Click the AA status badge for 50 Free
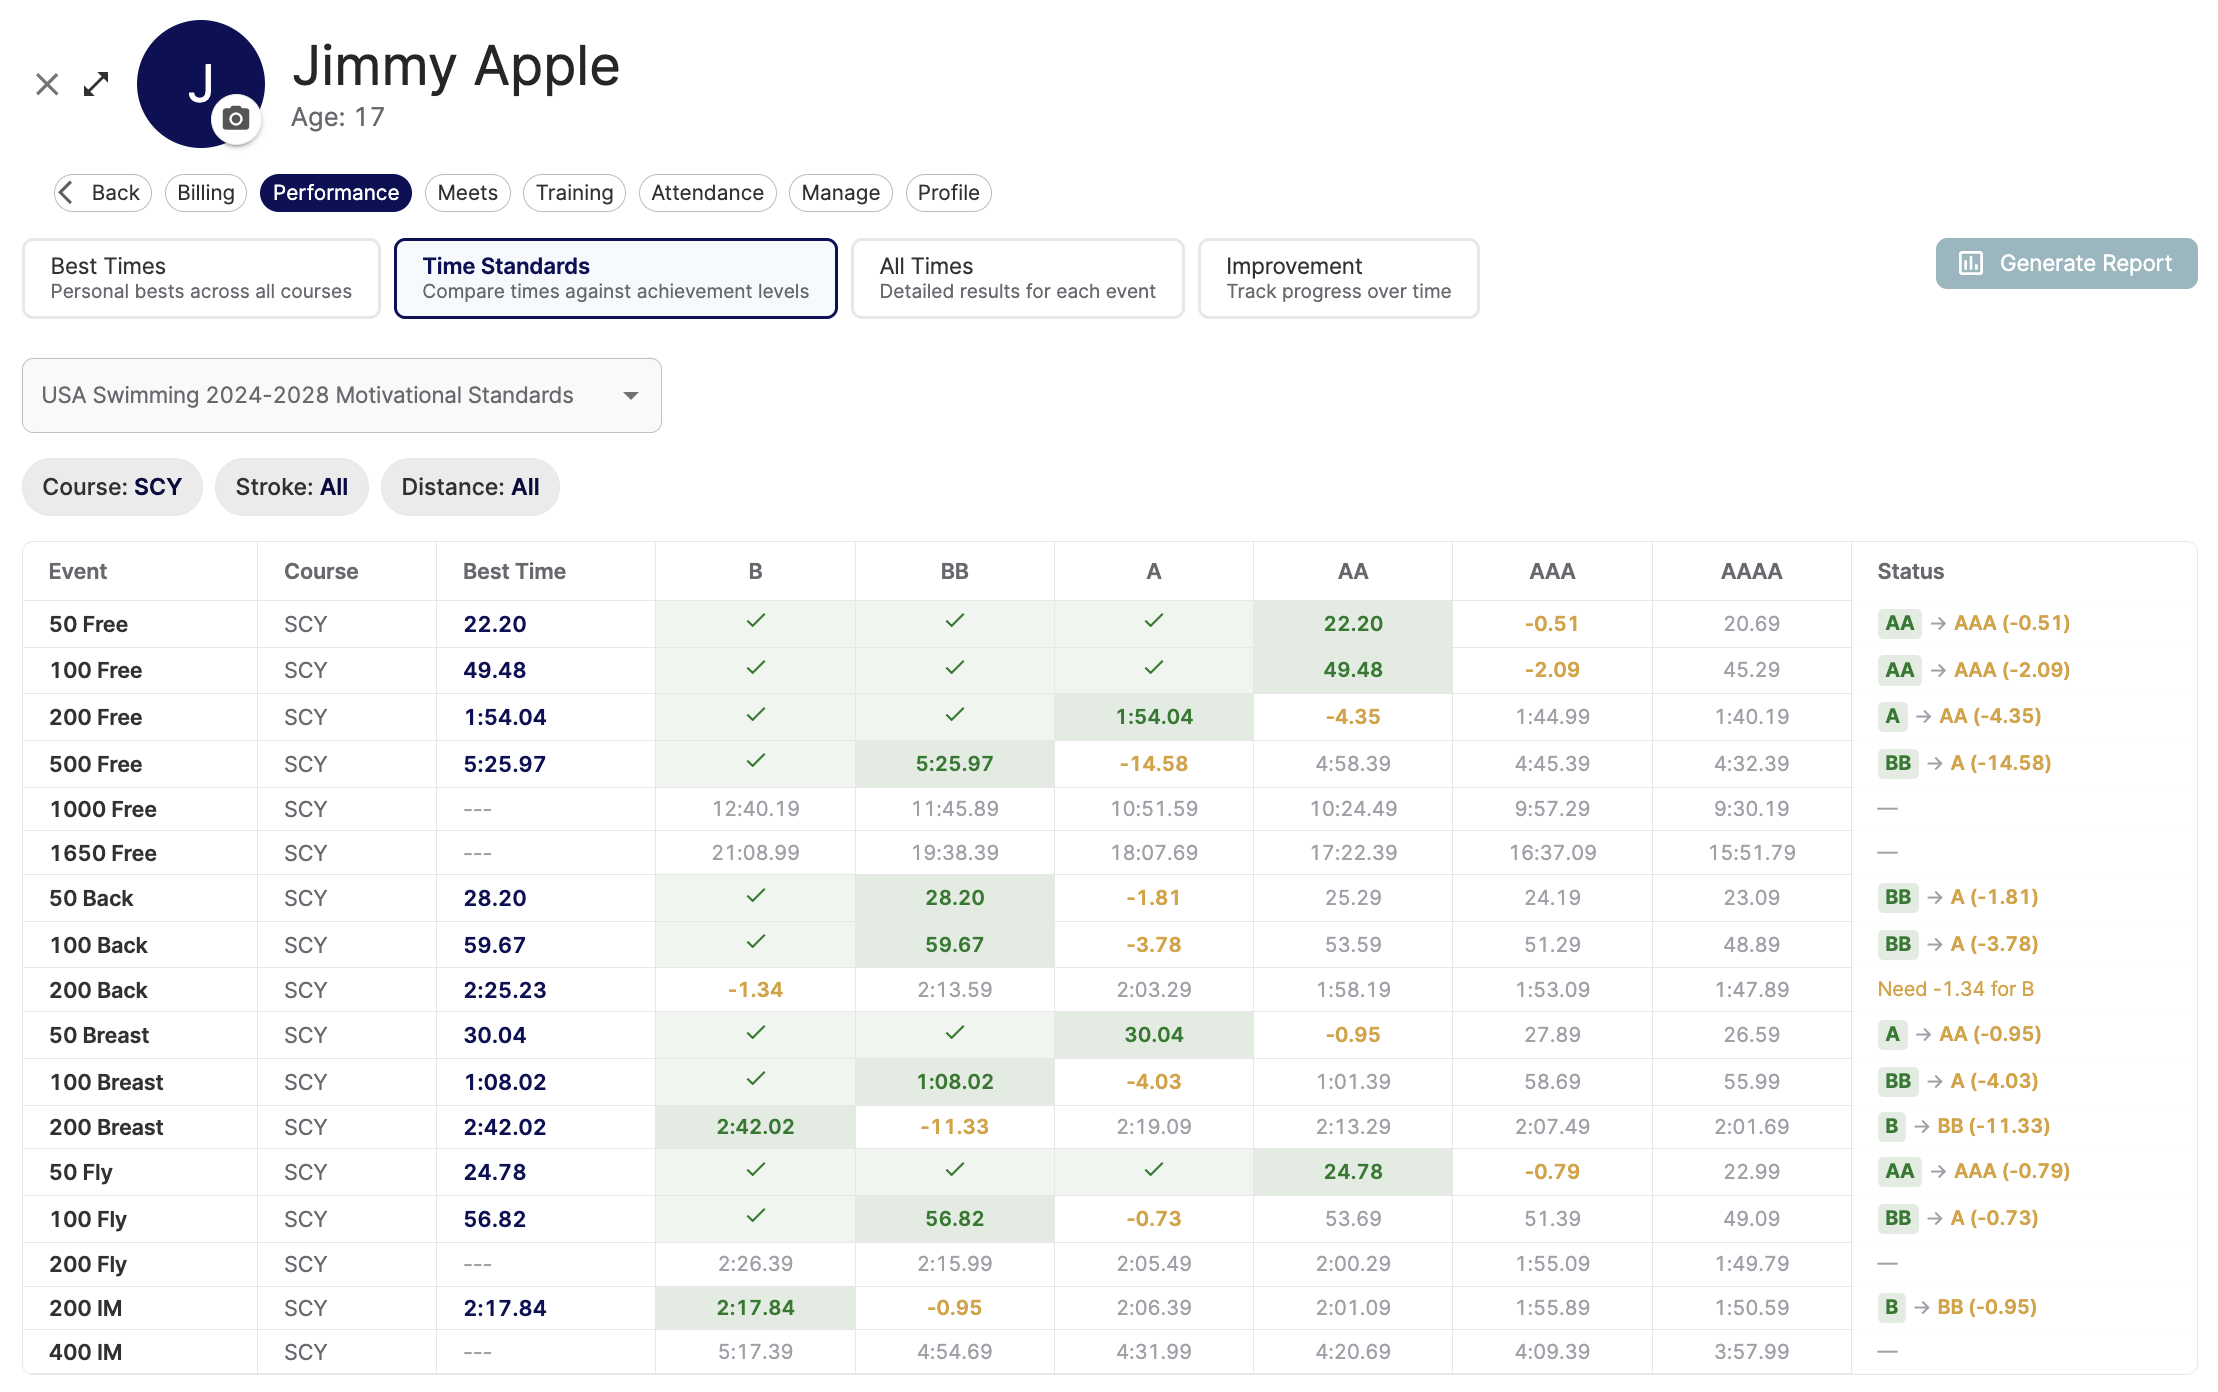Image resolution: width=2218 pixels, height=1392 pixels. coord(1898,623)
